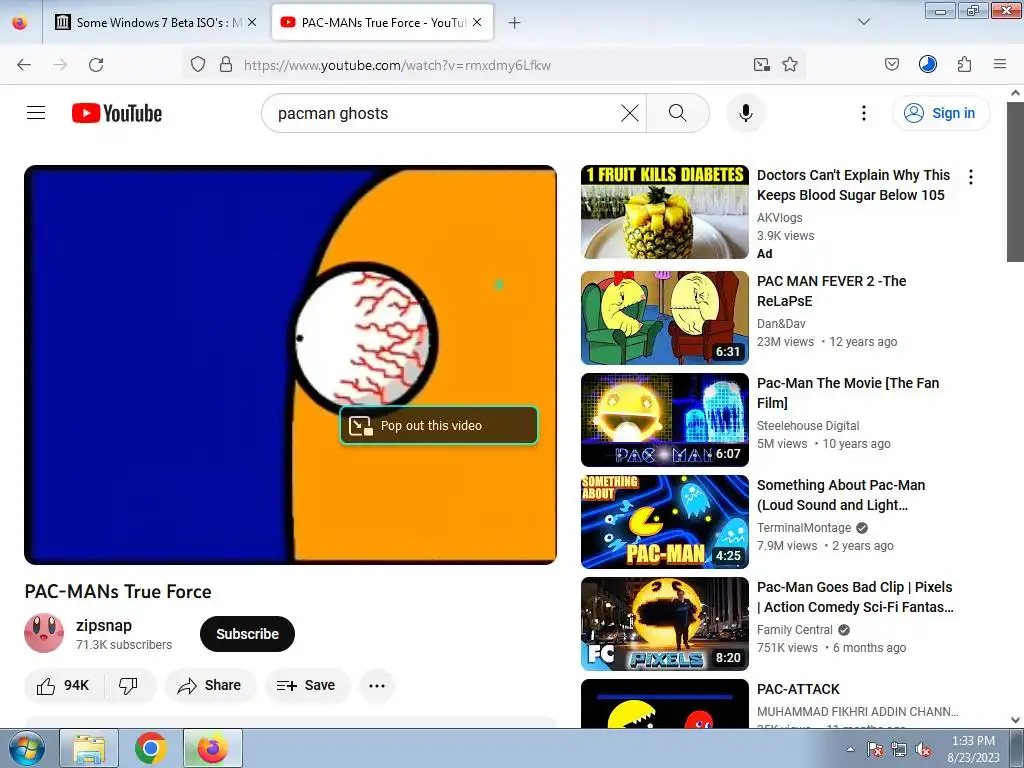This screenshot has height=768, width=1024.
Task: Open the zipsnap channel avatar
Action: [x=44, y=633]
